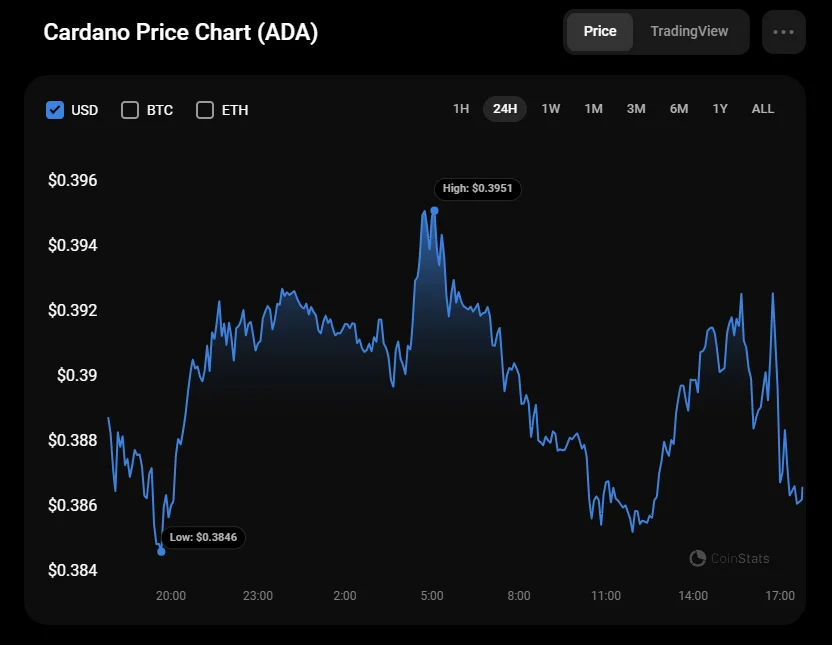
Task: Enable the ETH currency checkbox
Action: (x=205, y=110)
